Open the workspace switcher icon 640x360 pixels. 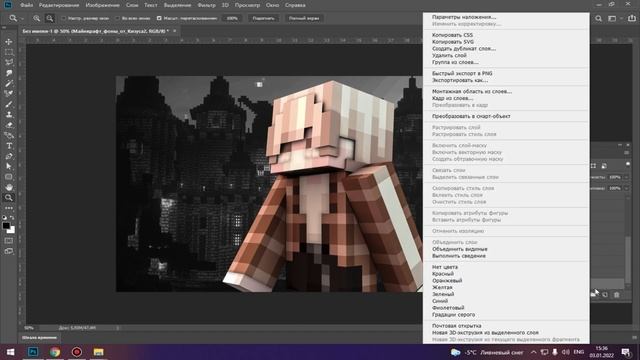point(612,18)
